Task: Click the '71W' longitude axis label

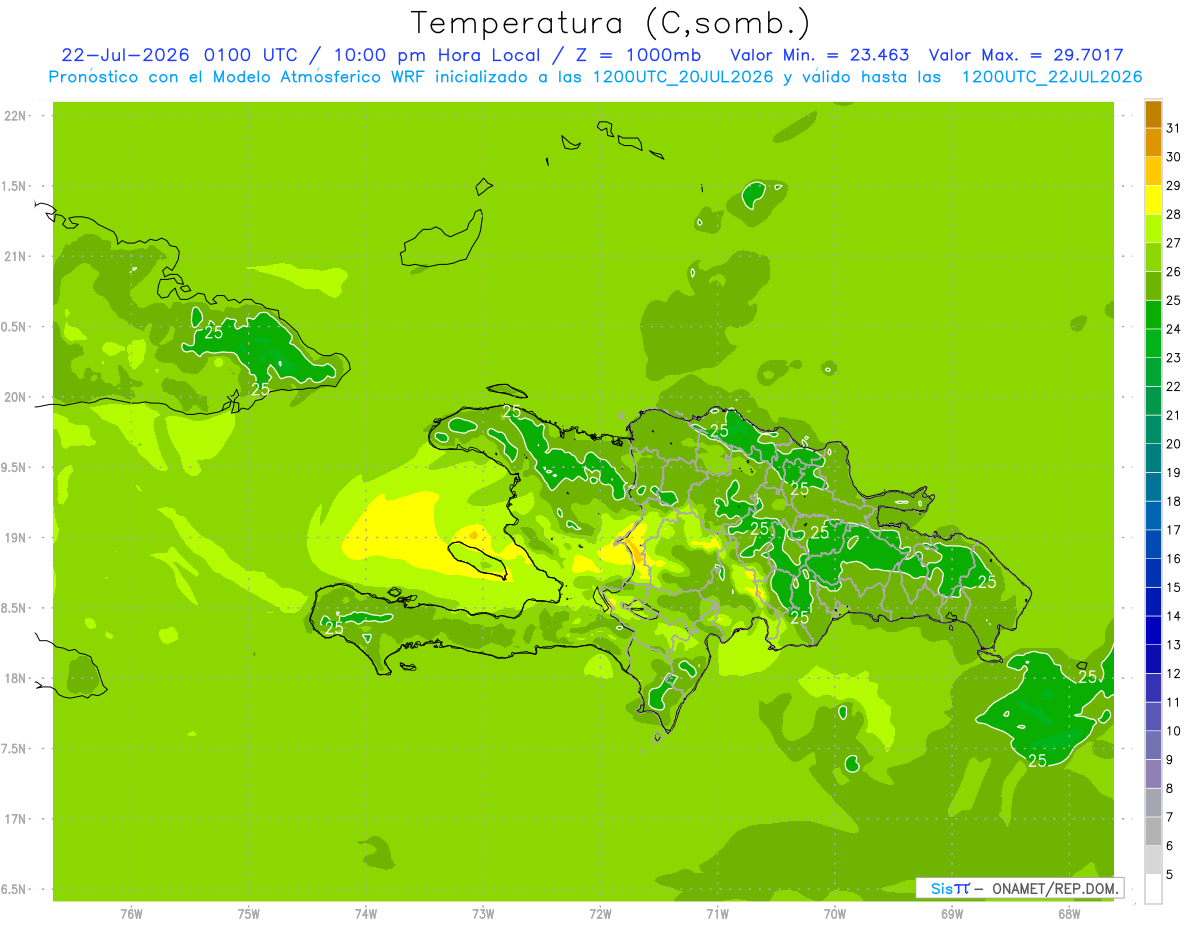Action: [717, 914]
